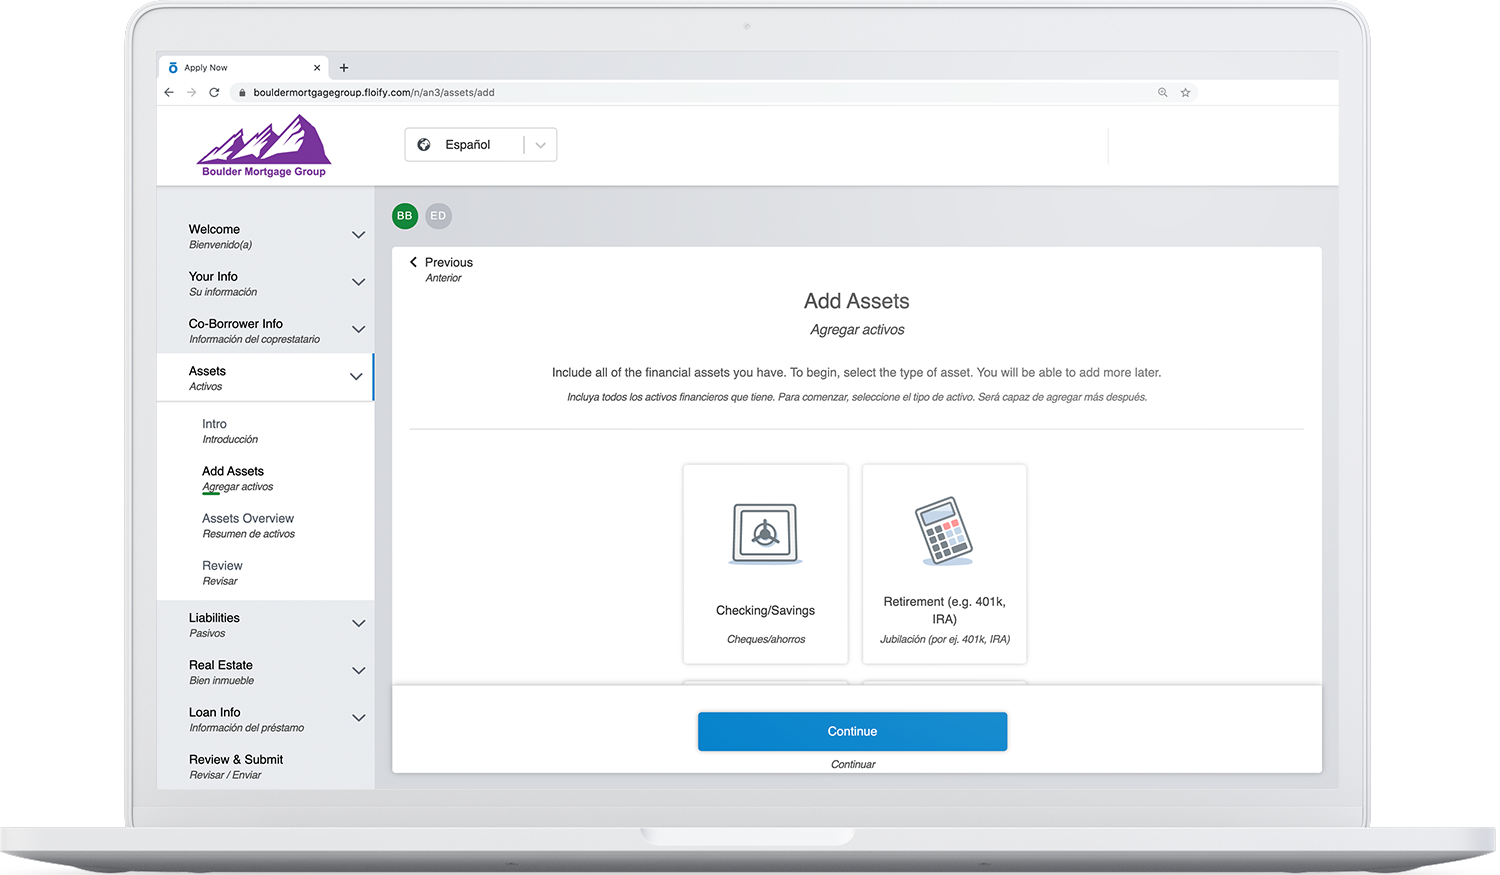
Task: Click the gray ED co-borrower avatar
Action: tap(438, 215)
